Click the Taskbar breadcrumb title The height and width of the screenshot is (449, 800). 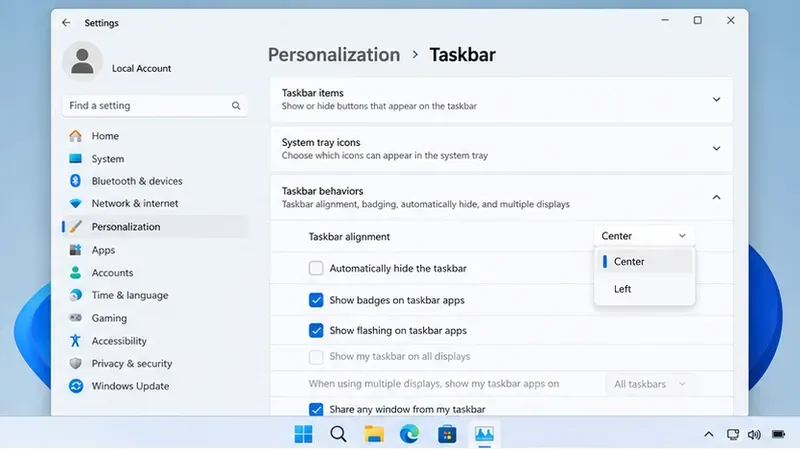coord(462,55)
